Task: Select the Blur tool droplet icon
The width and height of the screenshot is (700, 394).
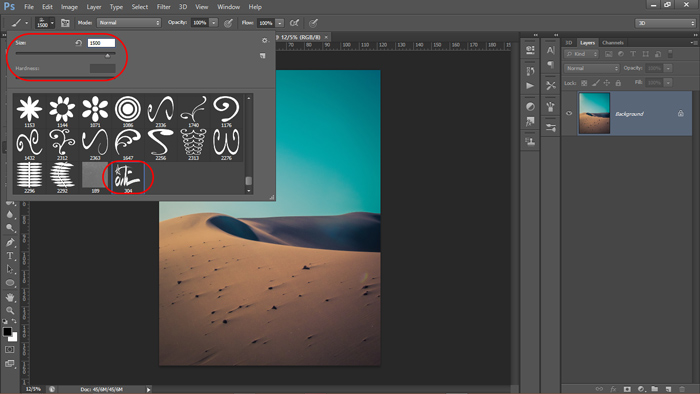Action: coord(10,214)
